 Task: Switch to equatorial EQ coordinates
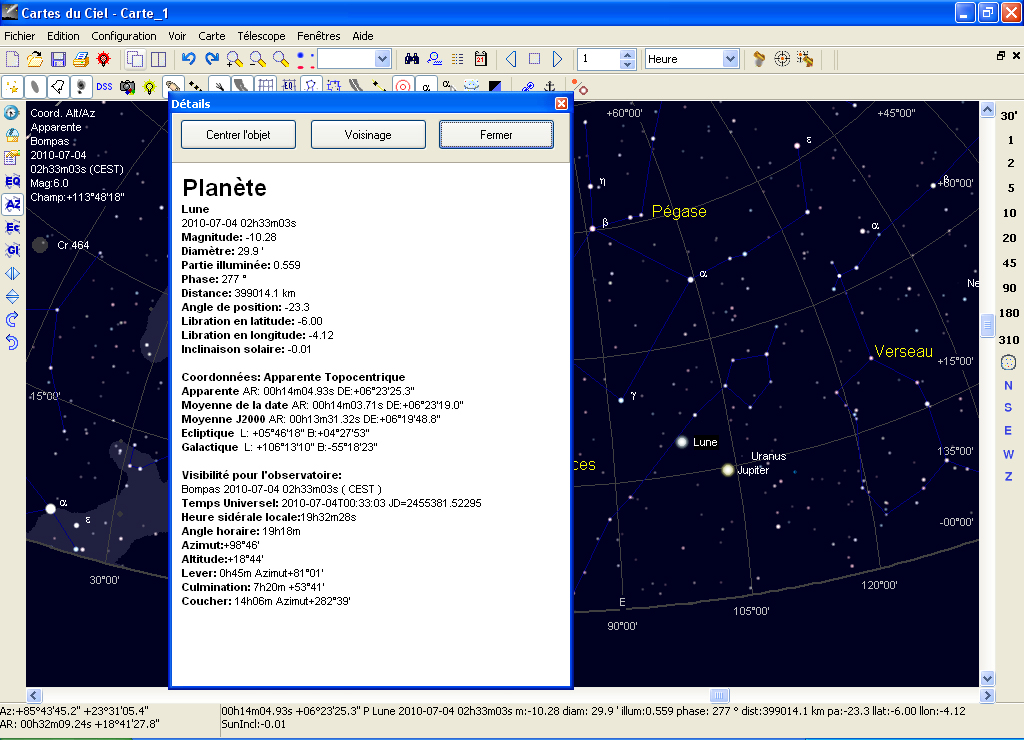pos(12,182)
